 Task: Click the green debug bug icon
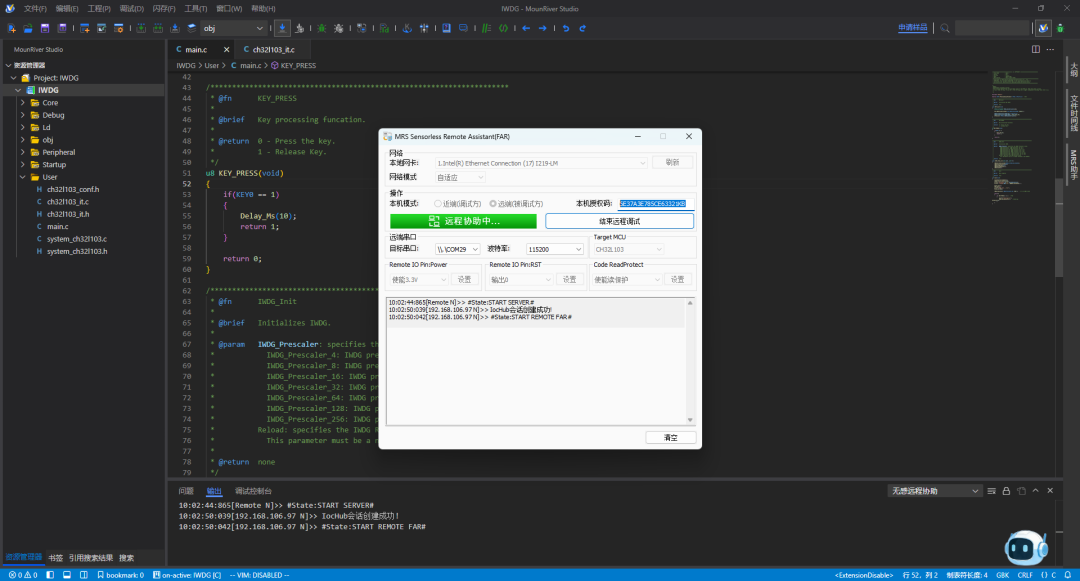coord(322,28)
